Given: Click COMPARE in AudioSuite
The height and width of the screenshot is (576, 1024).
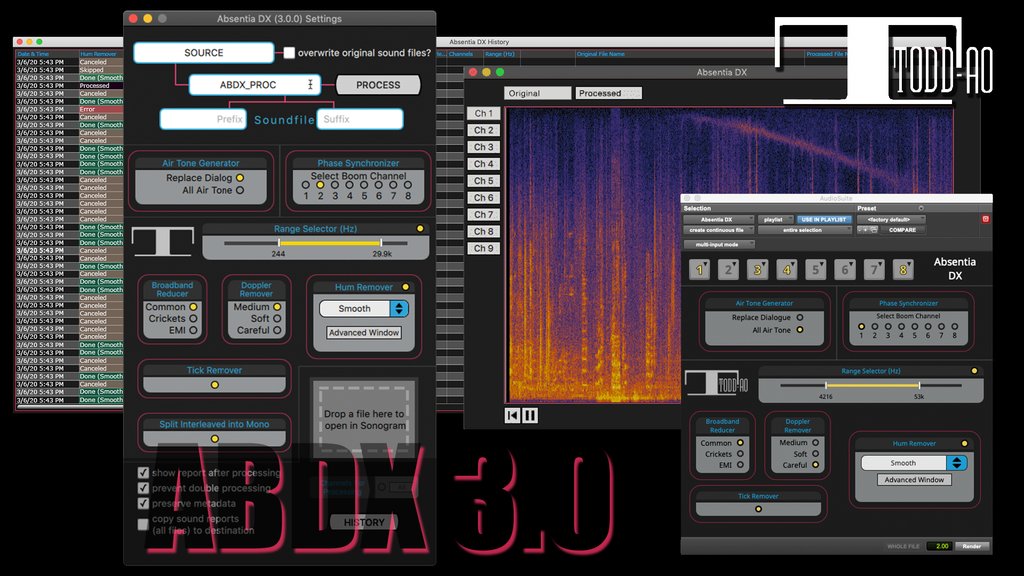Looking at the screenshot, I should 903,230.
